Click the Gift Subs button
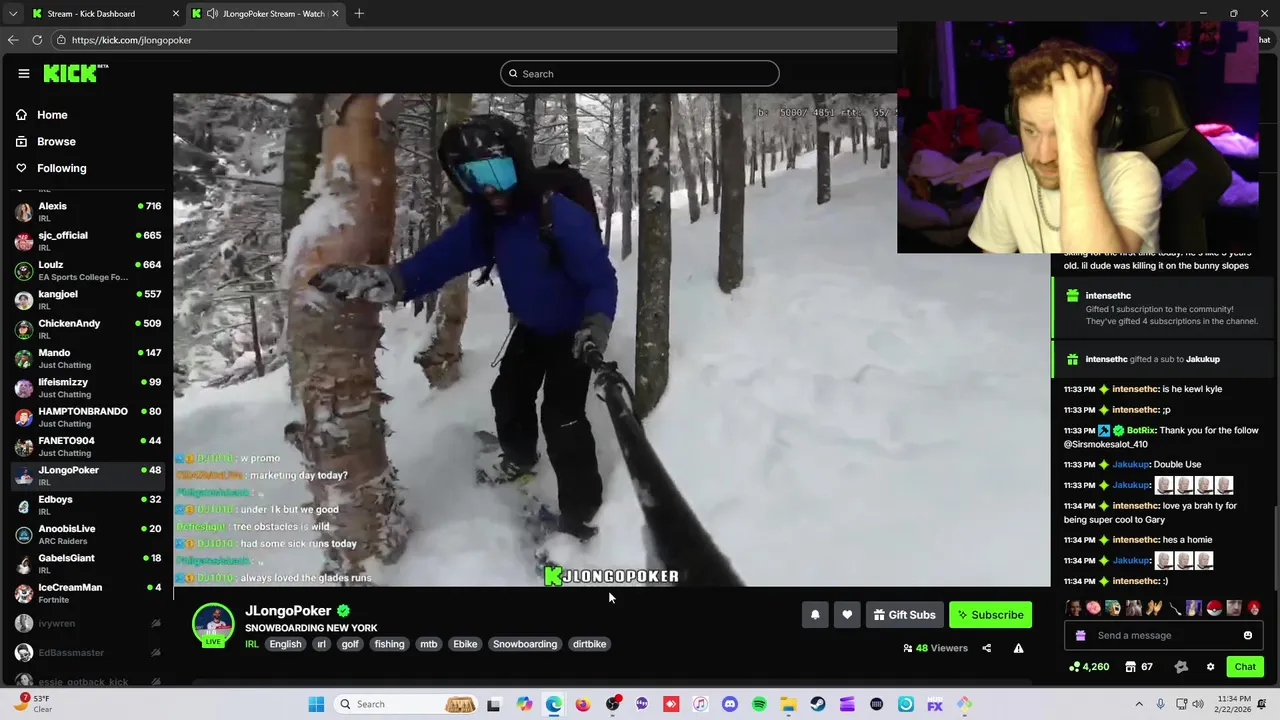The image size is (1280, 720). tap(904, 615)
